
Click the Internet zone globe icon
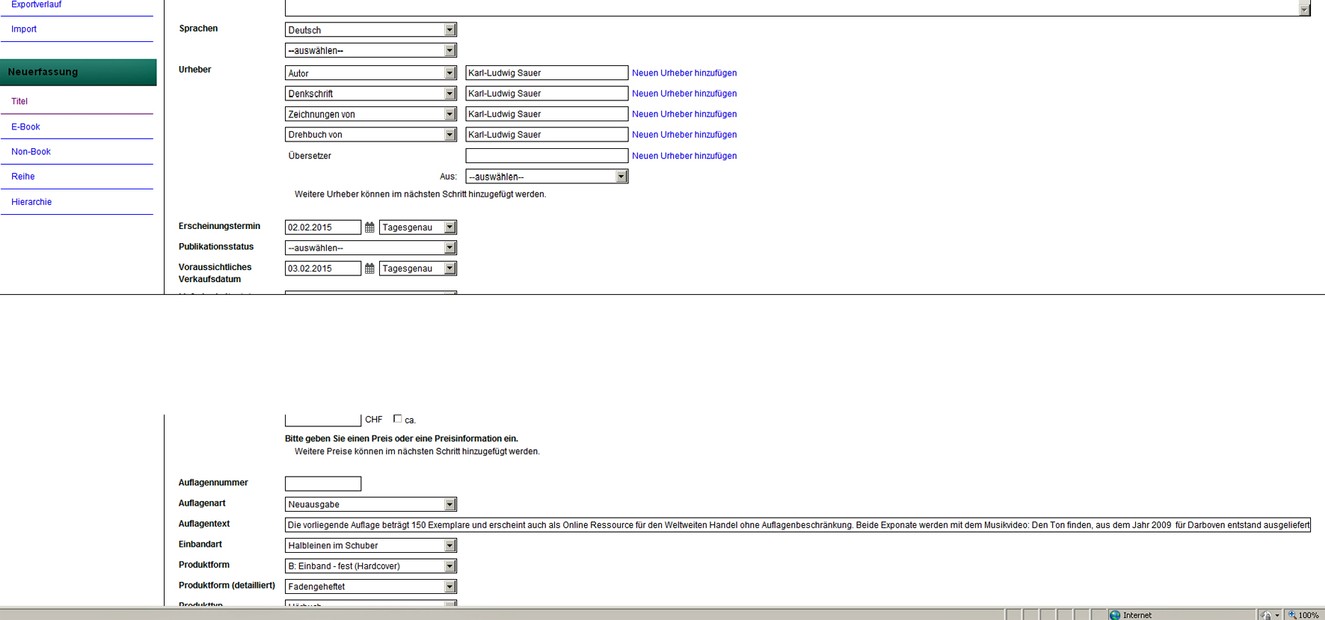(x=1115, y=615)
